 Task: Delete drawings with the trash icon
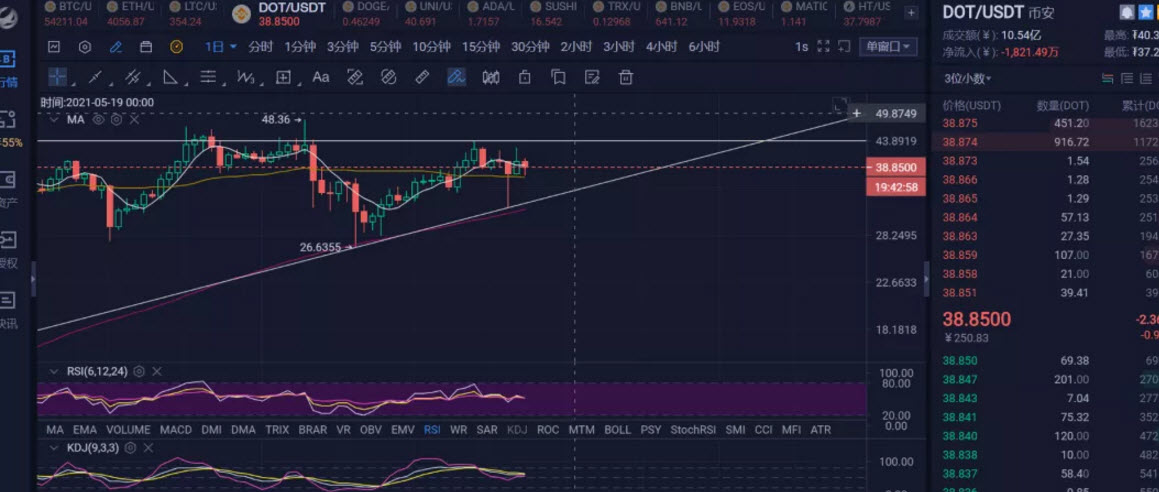point(626,77)
